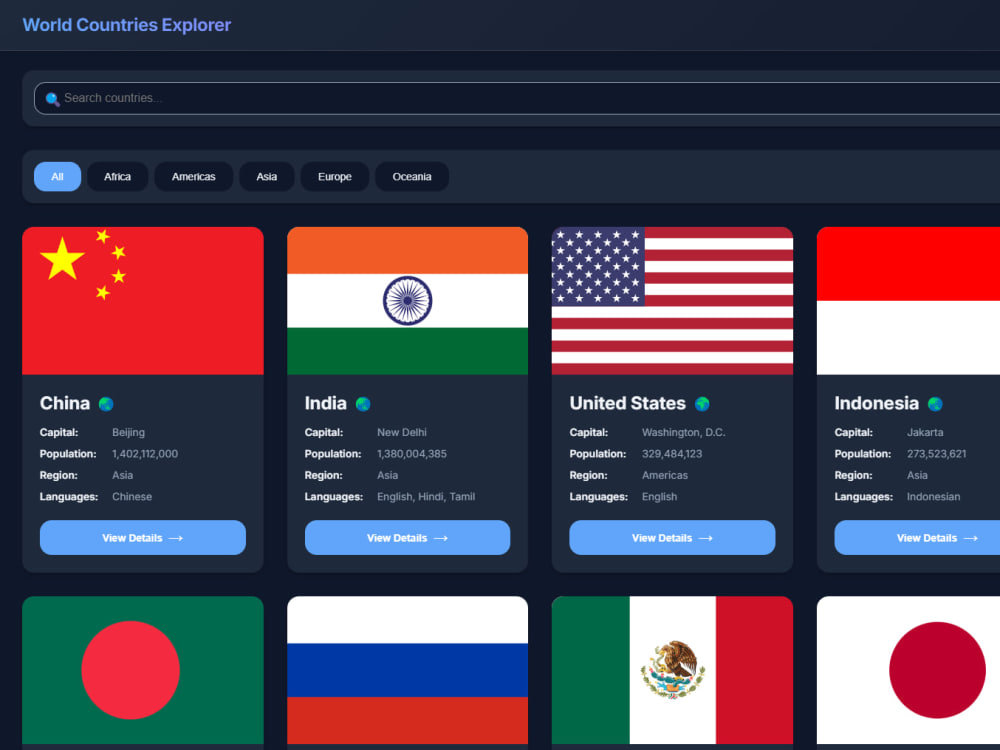This screenshot has width=1000, height=750.
Task: Click the China country name heading
Action: pyautogui.click(x=64, y=403)
